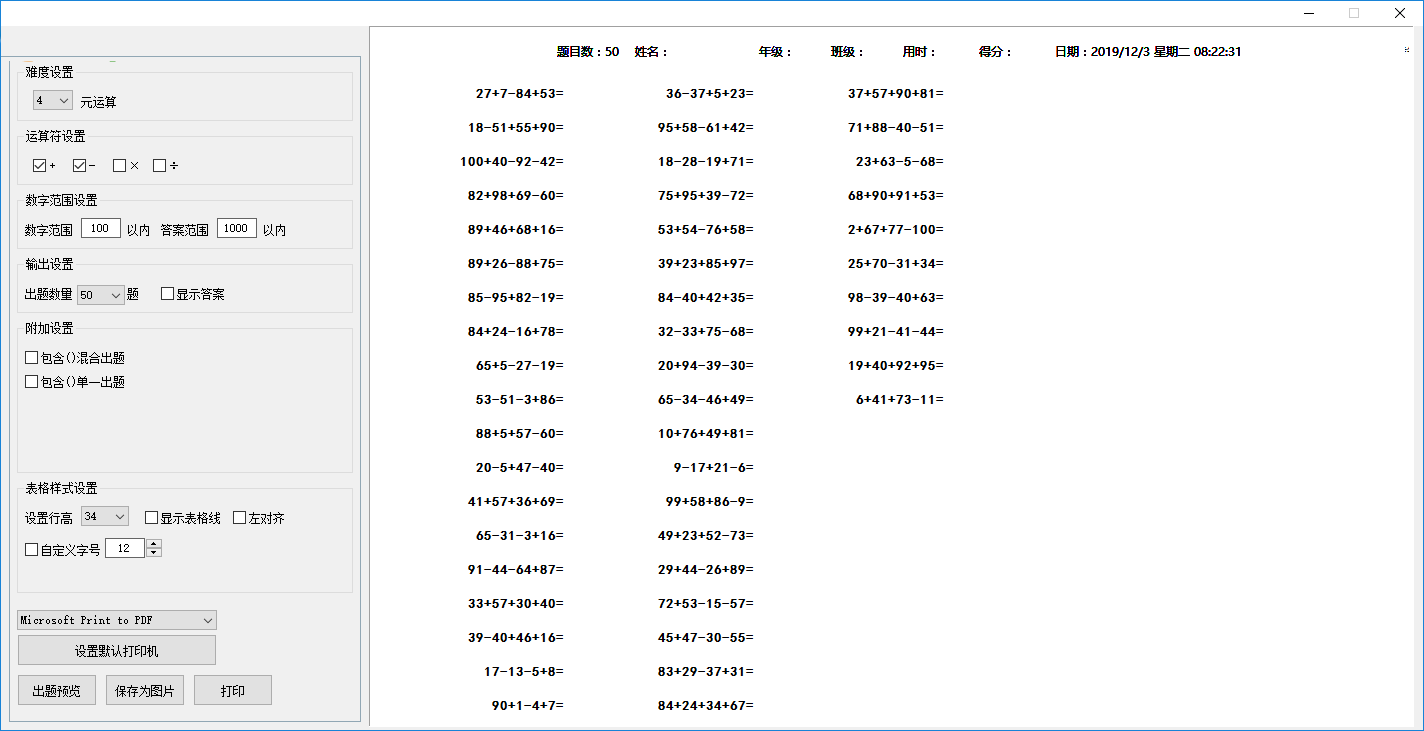Decrease font size with the down spinner arrow

pyautogui.click(x=154, y=553)
